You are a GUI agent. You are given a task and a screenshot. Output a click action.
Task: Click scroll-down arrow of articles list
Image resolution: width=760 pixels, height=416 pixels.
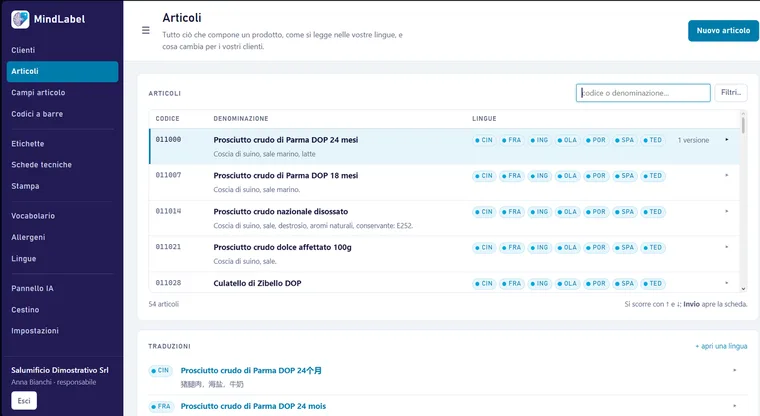coord(743,288)
